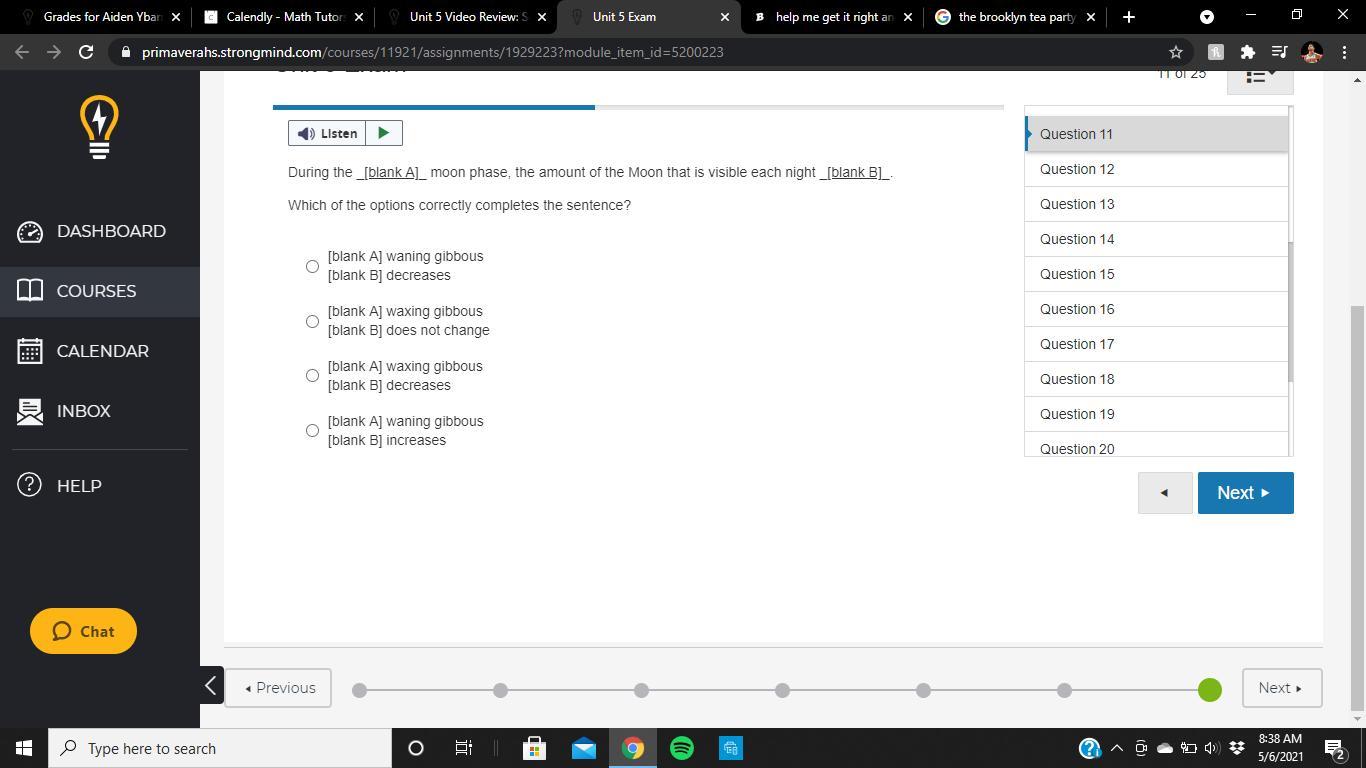The width and height of the screenshot is (1366, 768).
Task: Jump to Question 16 in the list
Action: [x=1156, y=309]
